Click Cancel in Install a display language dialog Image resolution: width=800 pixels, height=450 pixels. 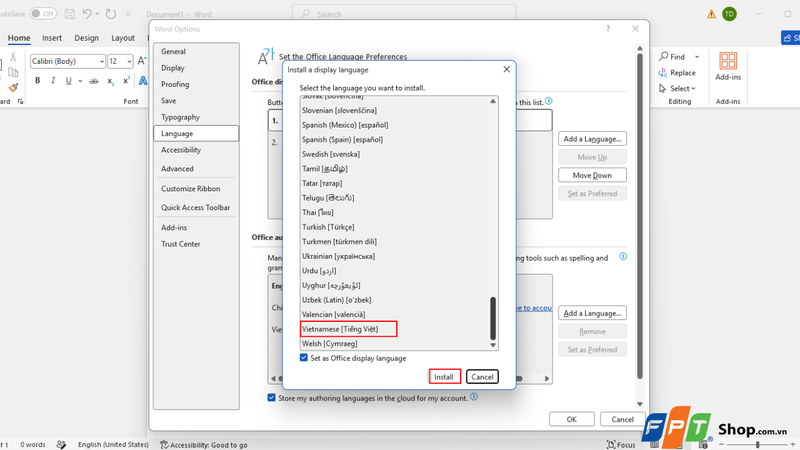click(482, 377)
